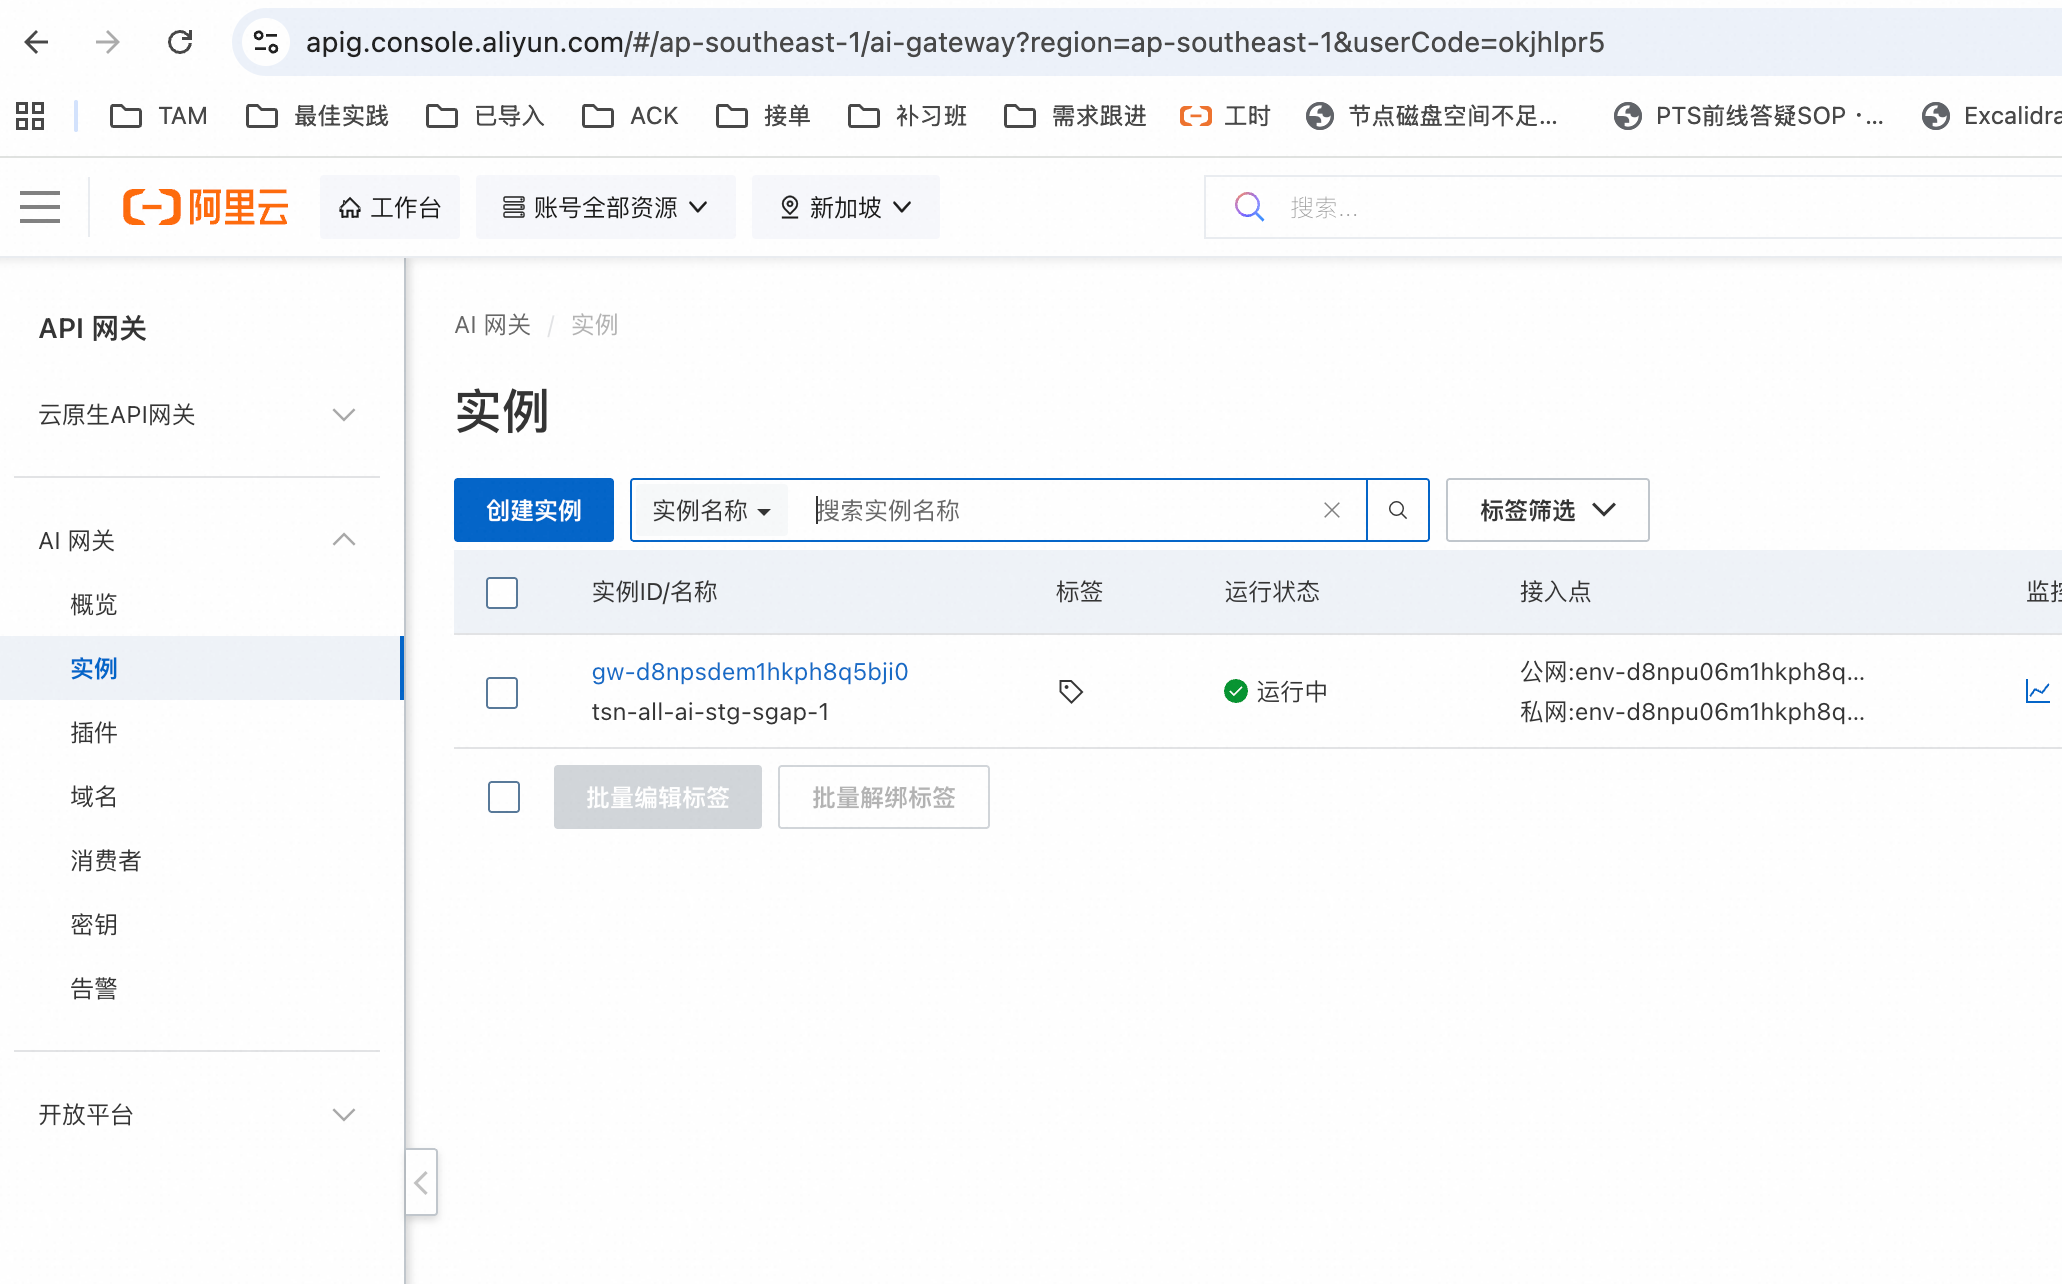2062x1284 pixels.
Task: Open 密钥 in the sidebar
Action: 94,924
